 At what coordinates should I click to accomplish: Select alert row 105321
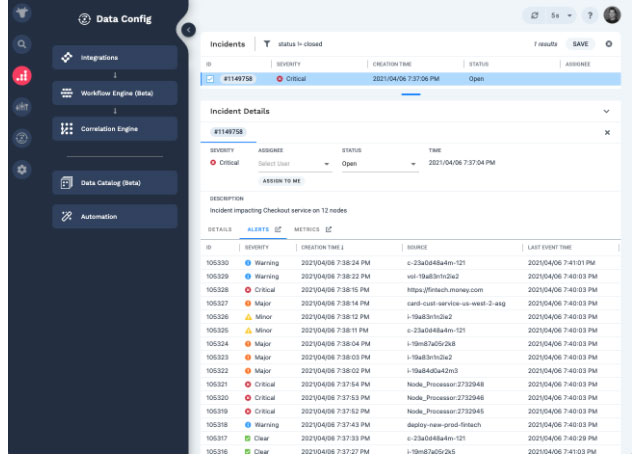411,384
